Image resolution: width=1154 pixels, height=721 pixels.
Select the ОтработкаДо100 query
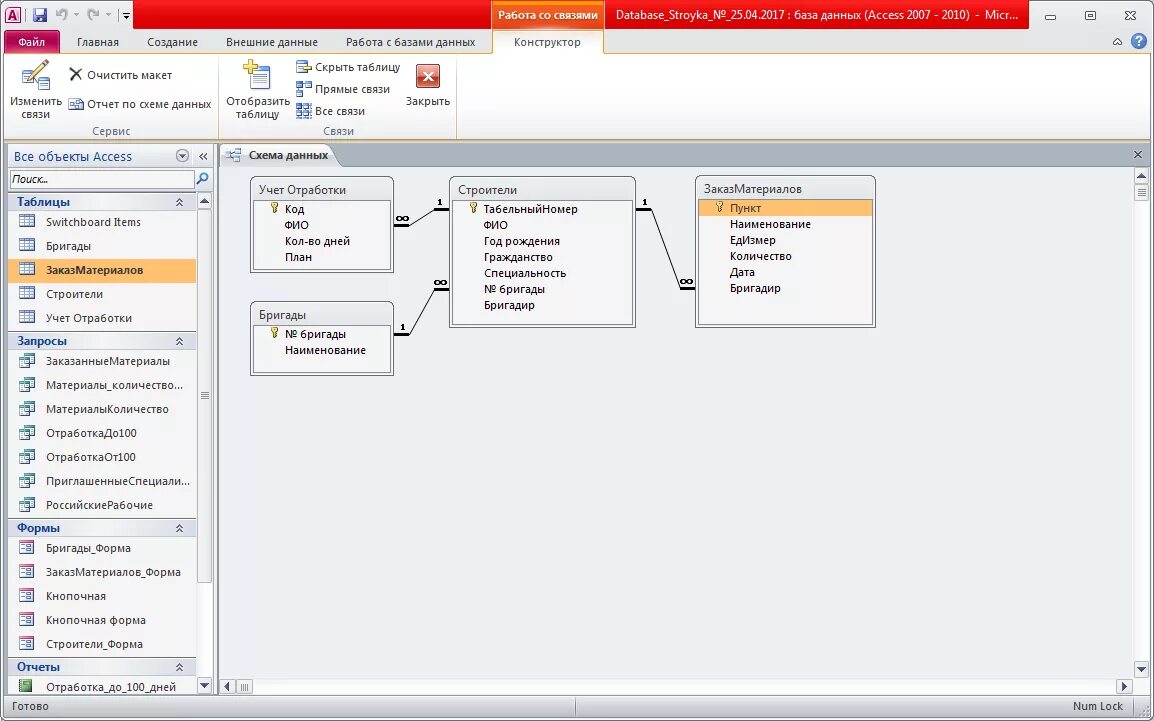click(102, 433)
